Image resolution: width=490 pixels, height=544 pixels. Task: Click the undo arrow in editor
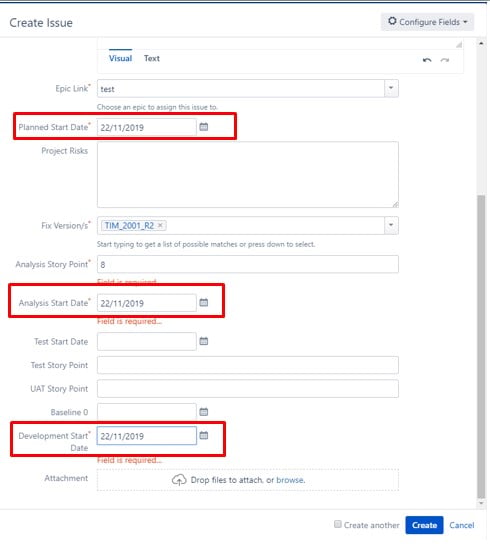[427, 60]
